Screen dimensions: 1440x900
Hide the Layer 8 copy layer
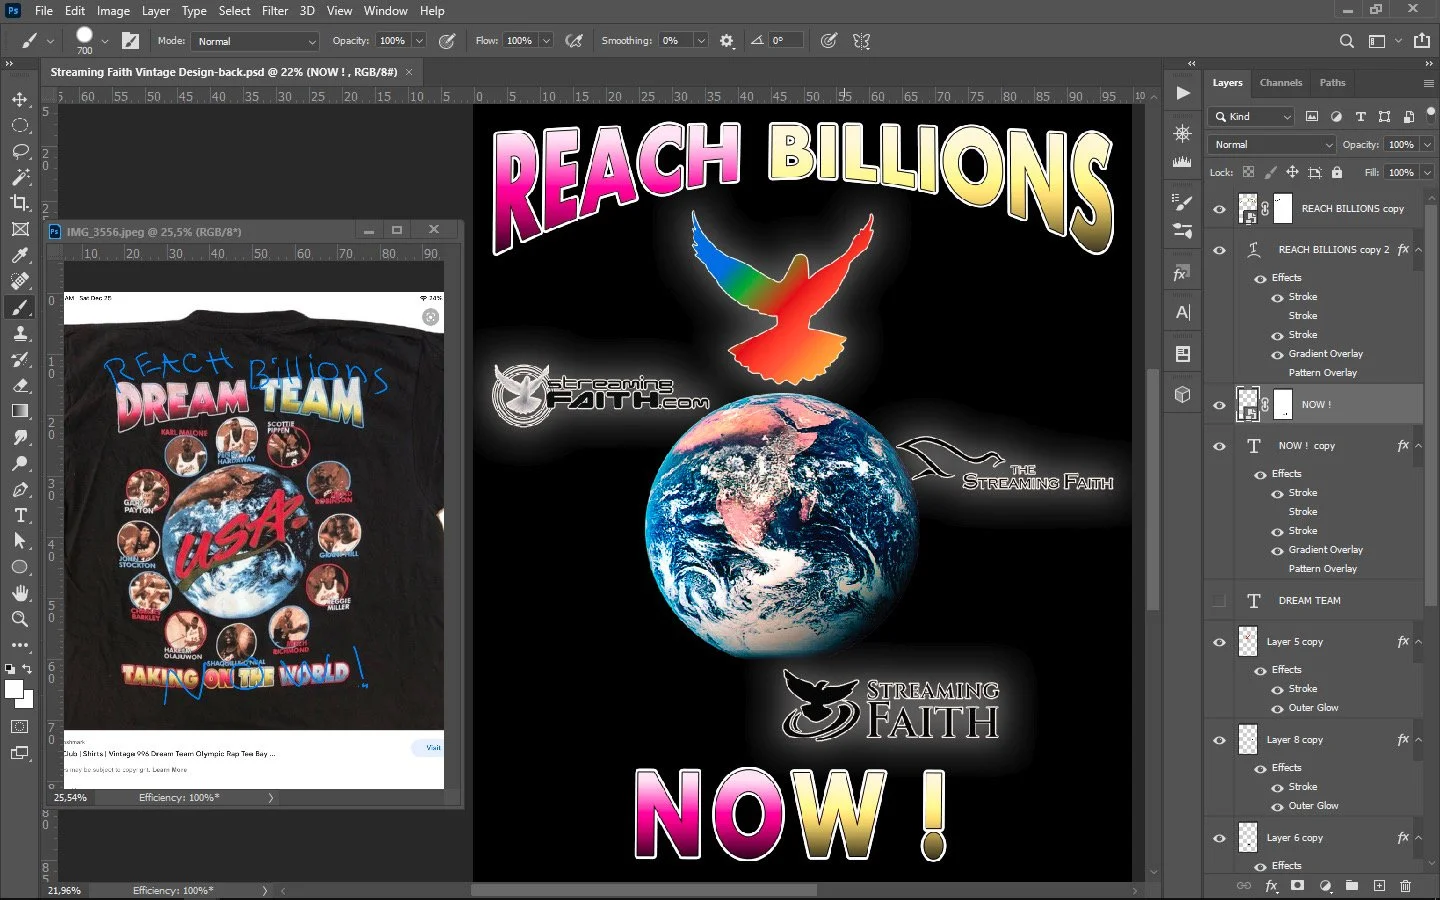[x=1219, y=740]
